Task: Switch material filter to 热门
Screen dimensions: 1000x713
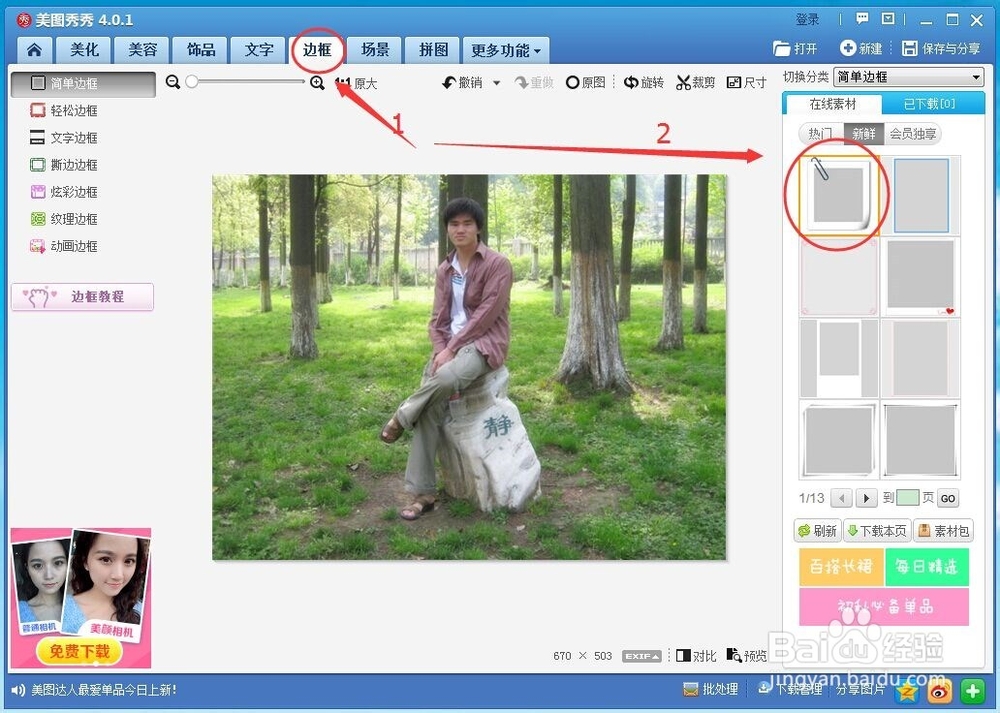Action: click(819, 133)
